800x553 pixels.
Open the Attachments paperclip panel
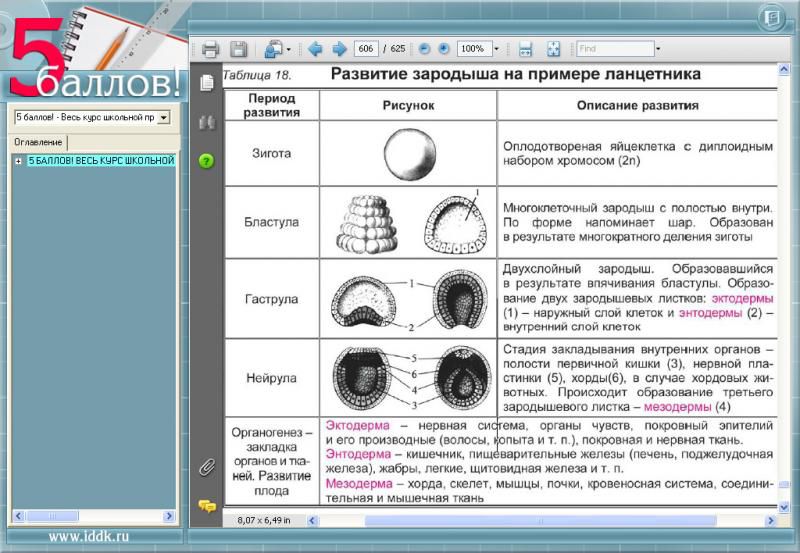click(x=207, y=466)
